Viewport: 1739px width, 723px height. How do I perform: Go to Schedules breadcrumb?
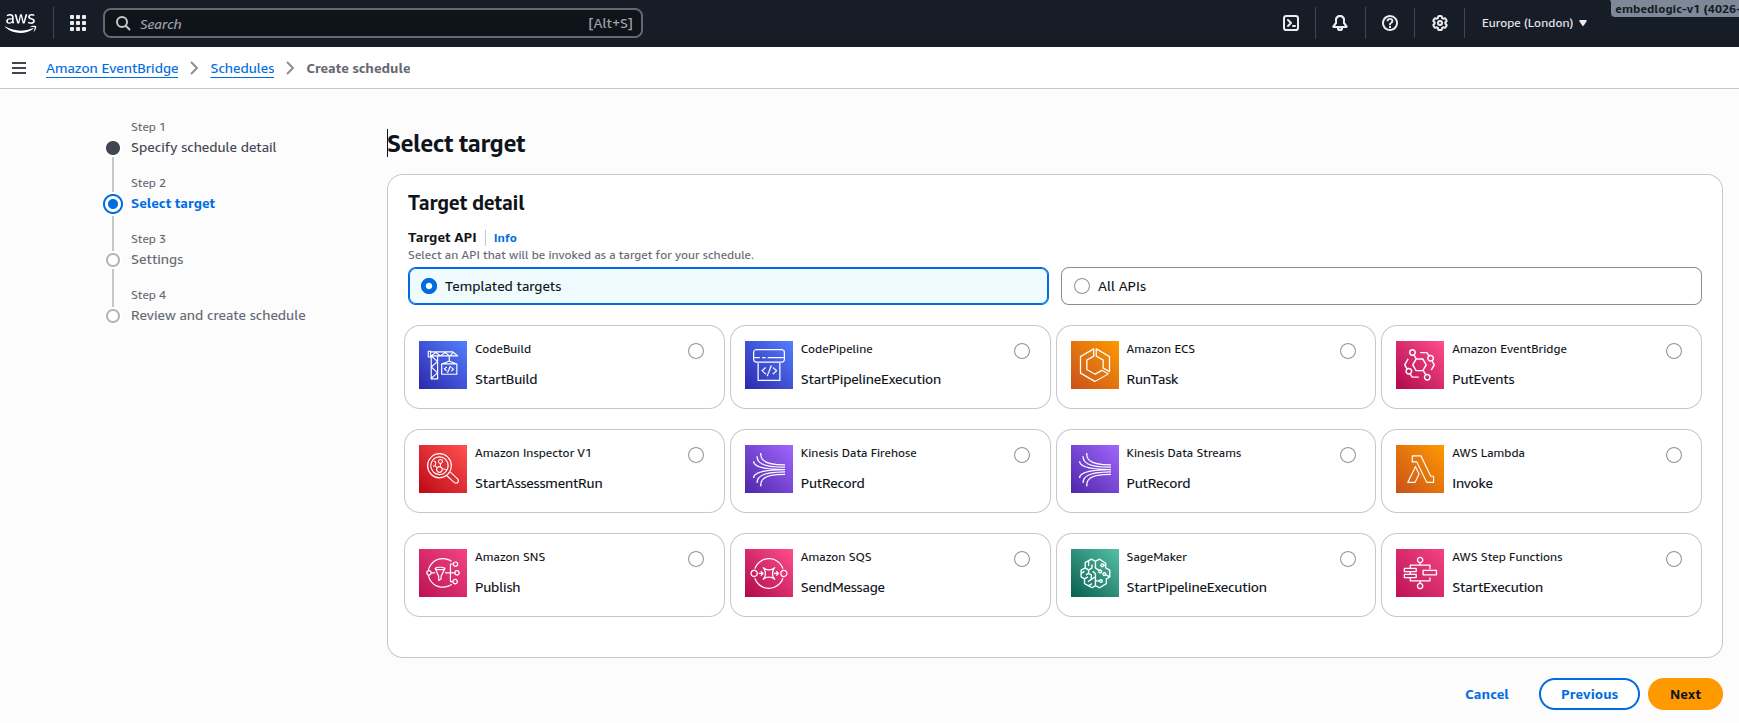coord(242,68)
